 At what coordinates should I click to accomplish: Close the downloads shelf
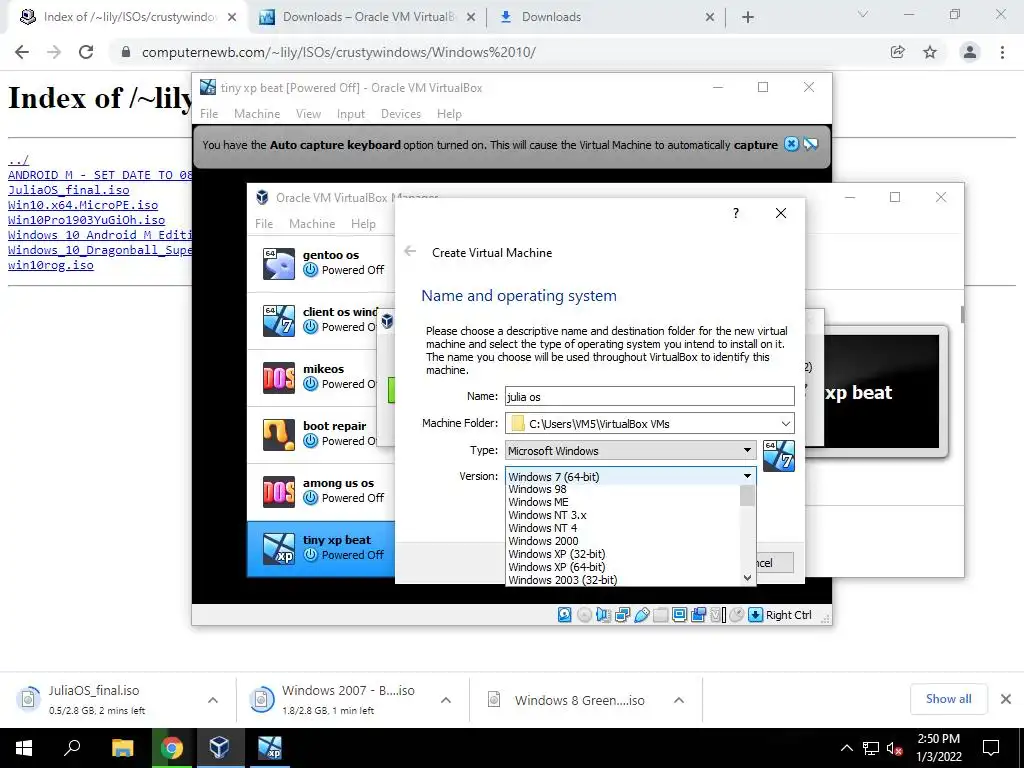1006,699
